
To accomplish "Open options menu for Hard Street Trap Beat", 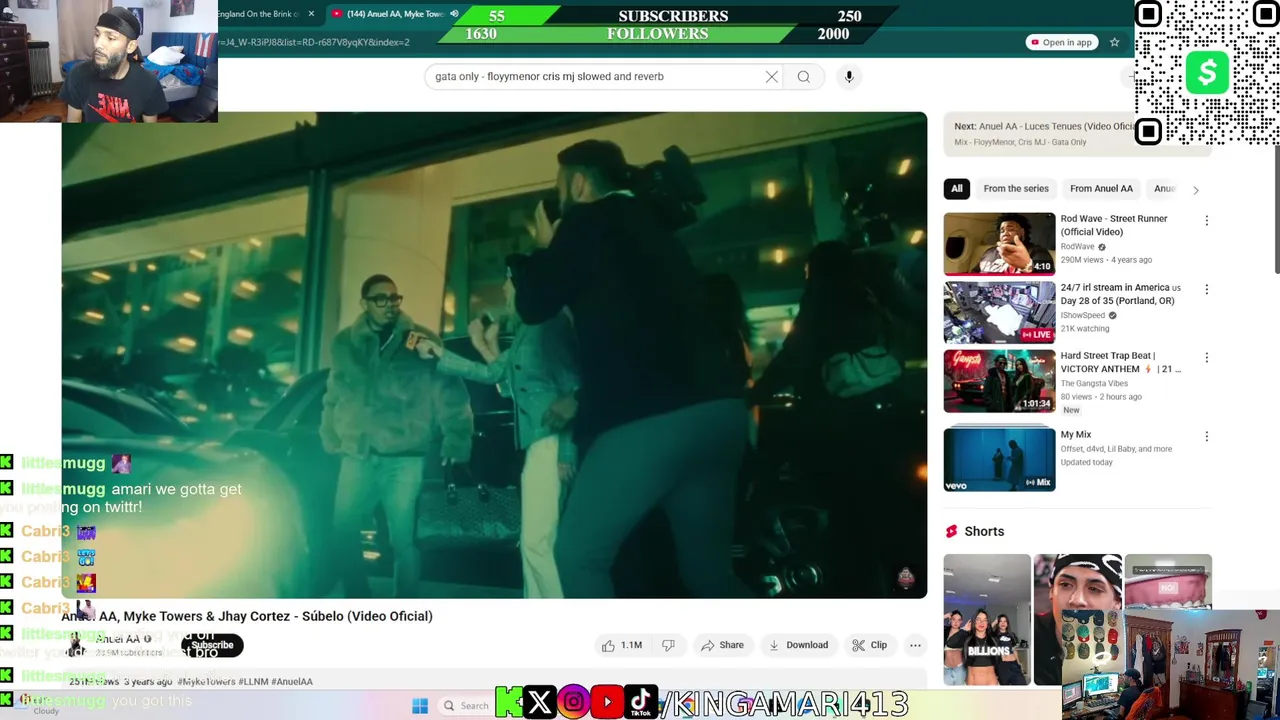I will point(1206,357).
